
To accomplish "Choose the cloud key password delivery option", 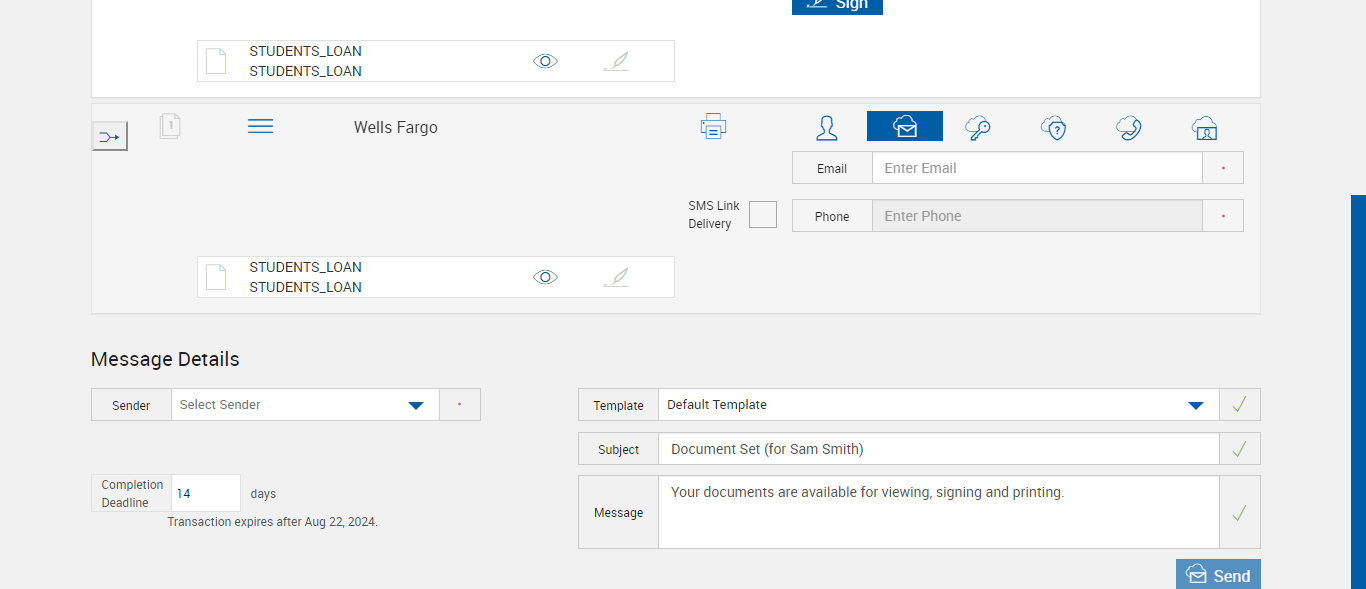I will click(x=978, y=128).
